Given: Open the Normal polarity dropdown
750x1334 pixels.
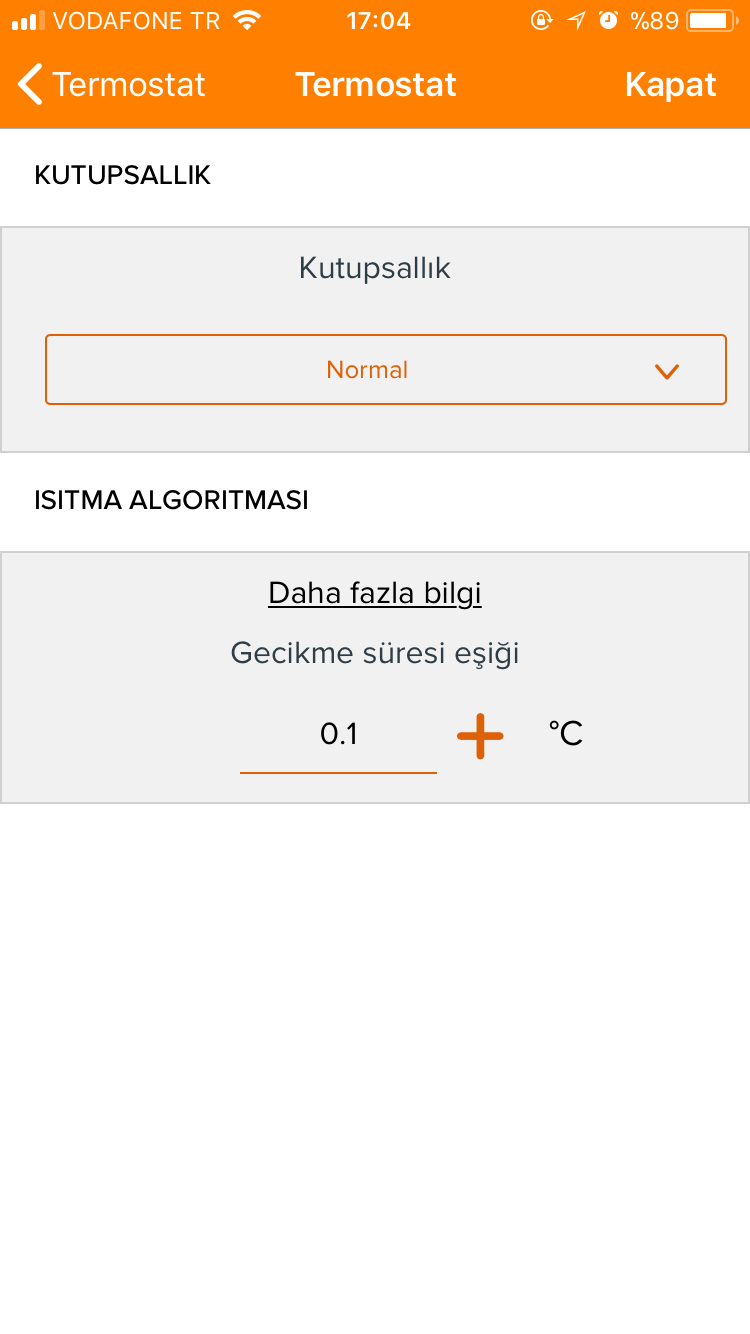Looking at the screenshot, I should pyautogui.click(x=386, y=370).
